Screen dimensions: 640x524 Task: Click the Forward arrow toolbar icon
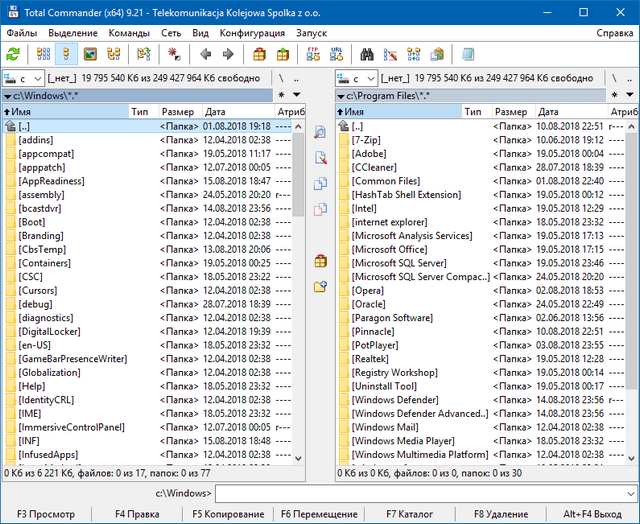[x=227, y=53]
